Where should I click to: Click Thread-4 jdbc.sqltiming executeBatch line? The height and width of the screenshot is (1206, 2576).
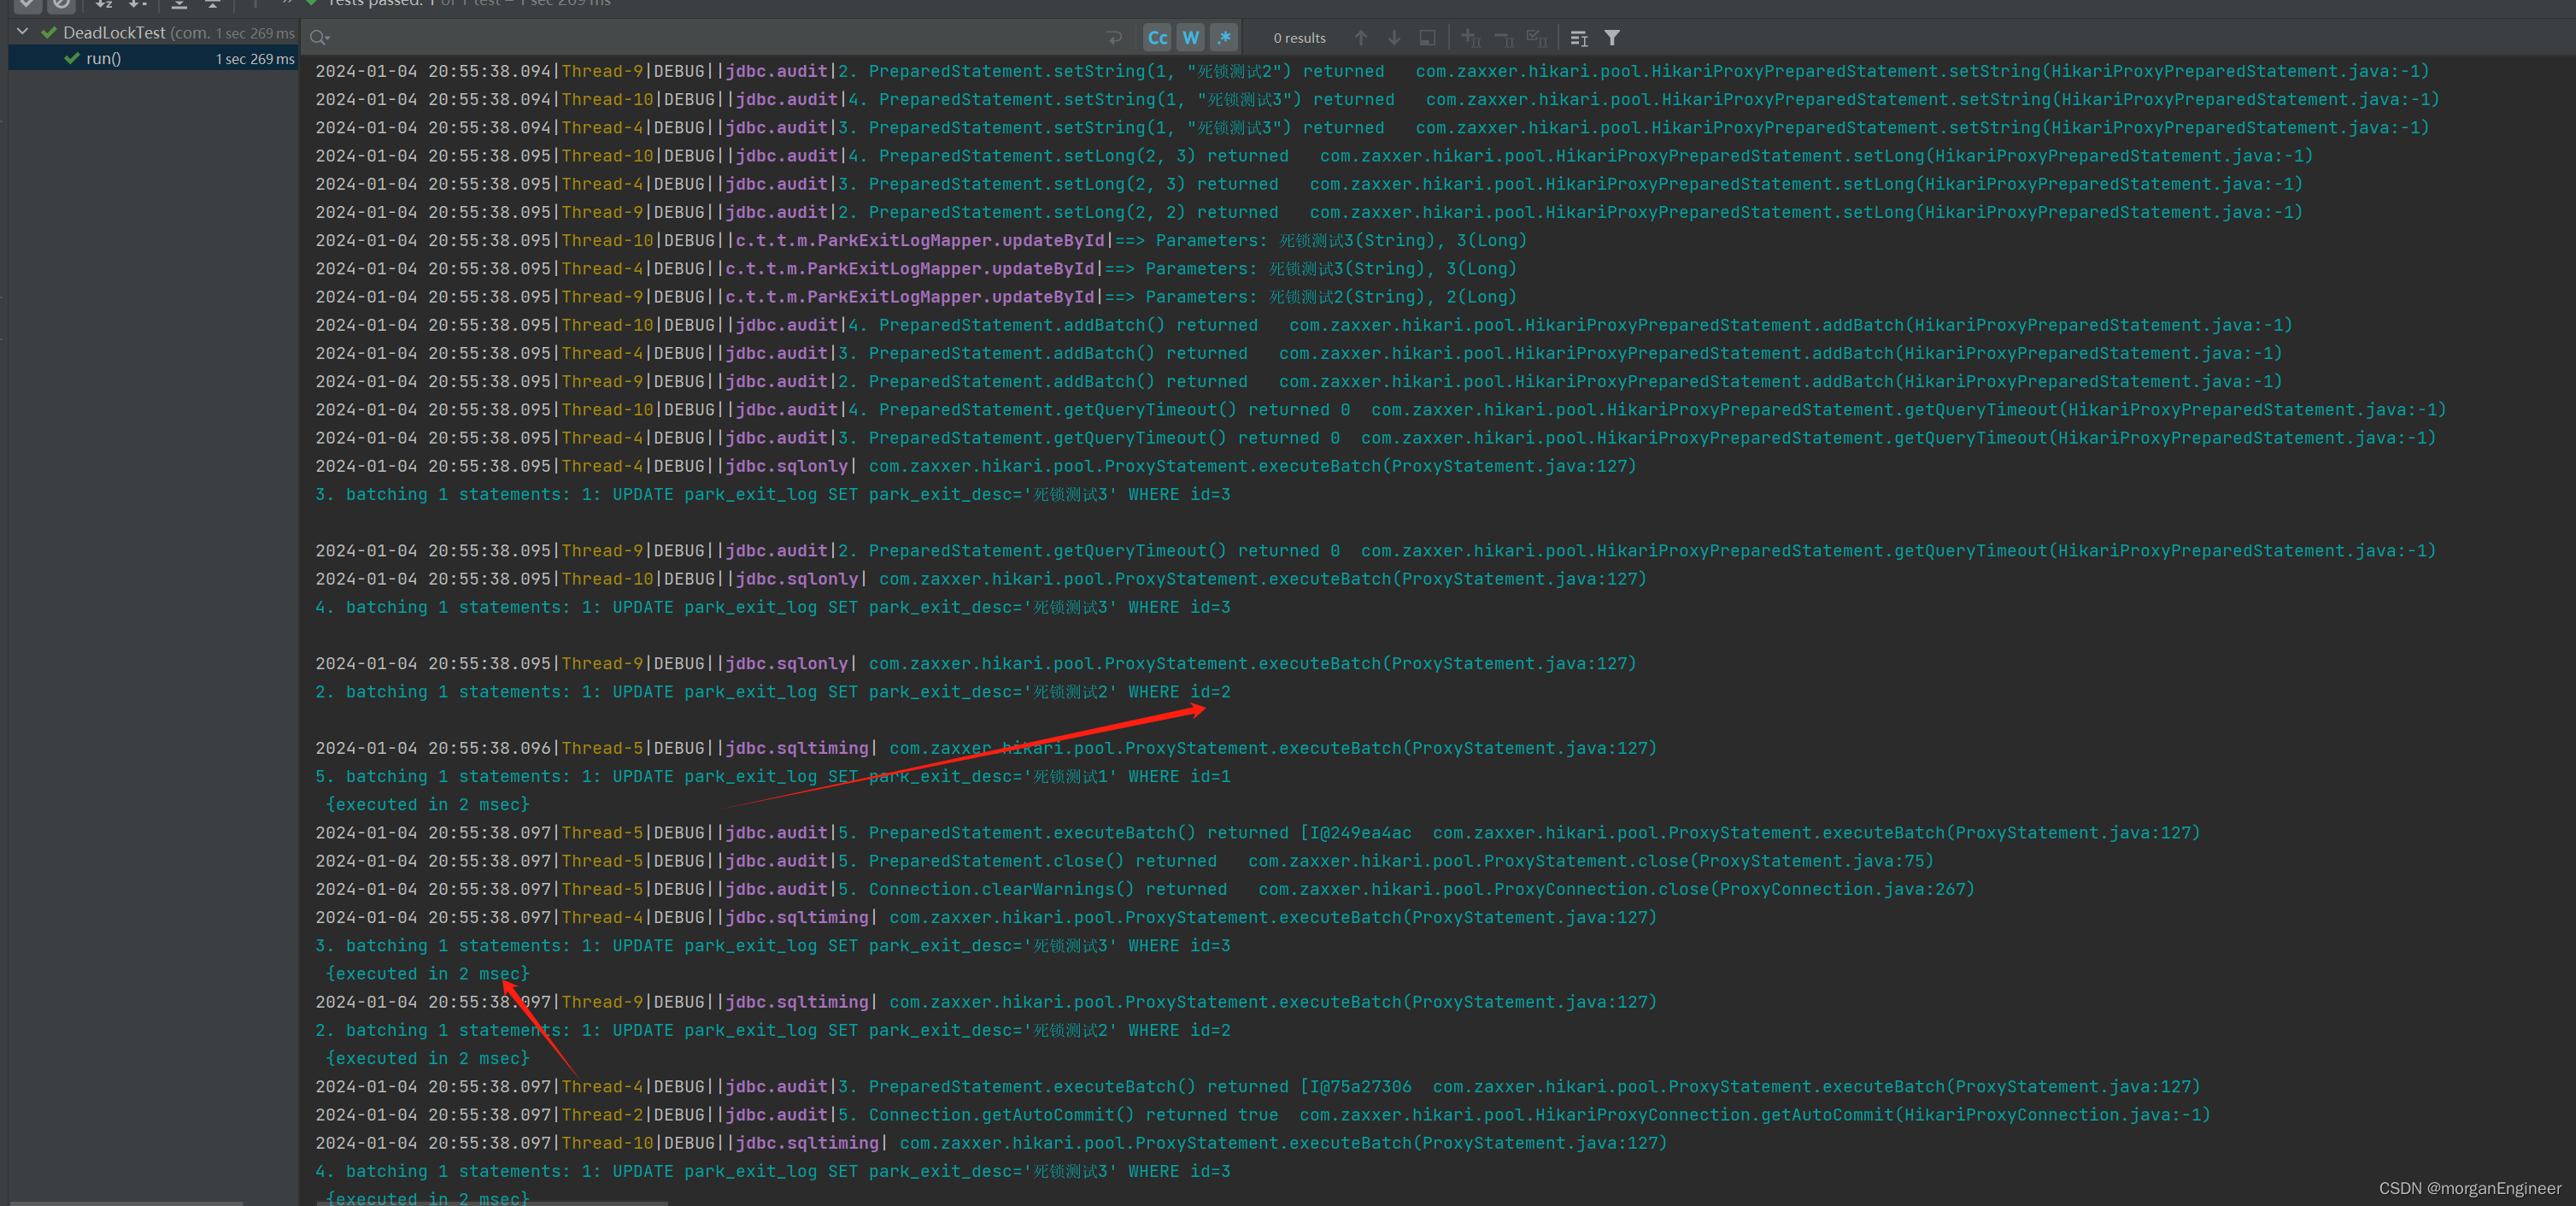point(986,917)
